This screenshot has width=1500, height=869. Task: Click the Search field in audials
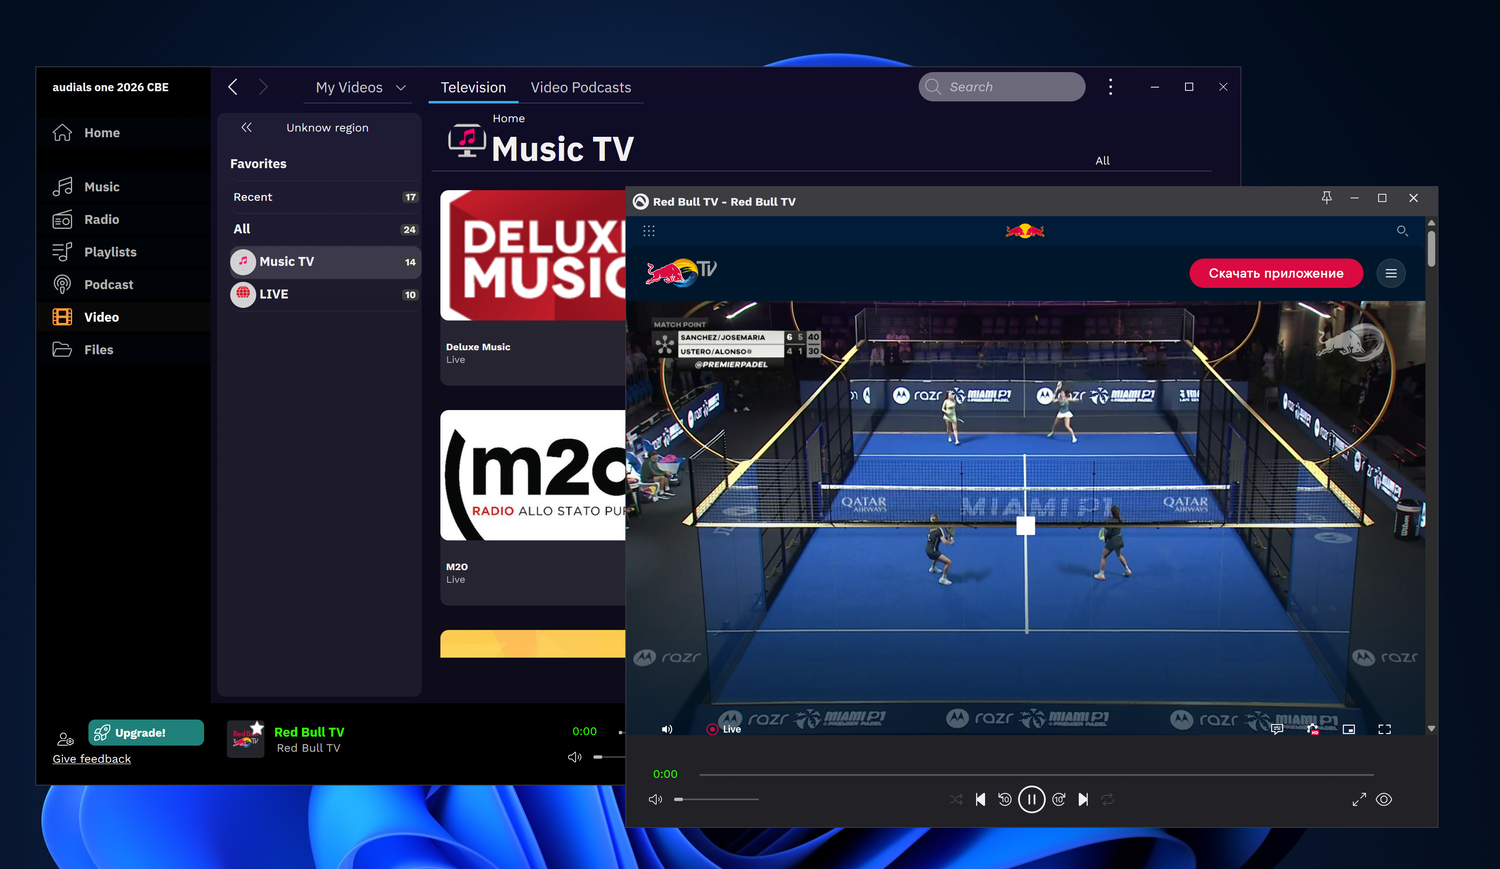pyautogui.click(x=1002, y=87)
